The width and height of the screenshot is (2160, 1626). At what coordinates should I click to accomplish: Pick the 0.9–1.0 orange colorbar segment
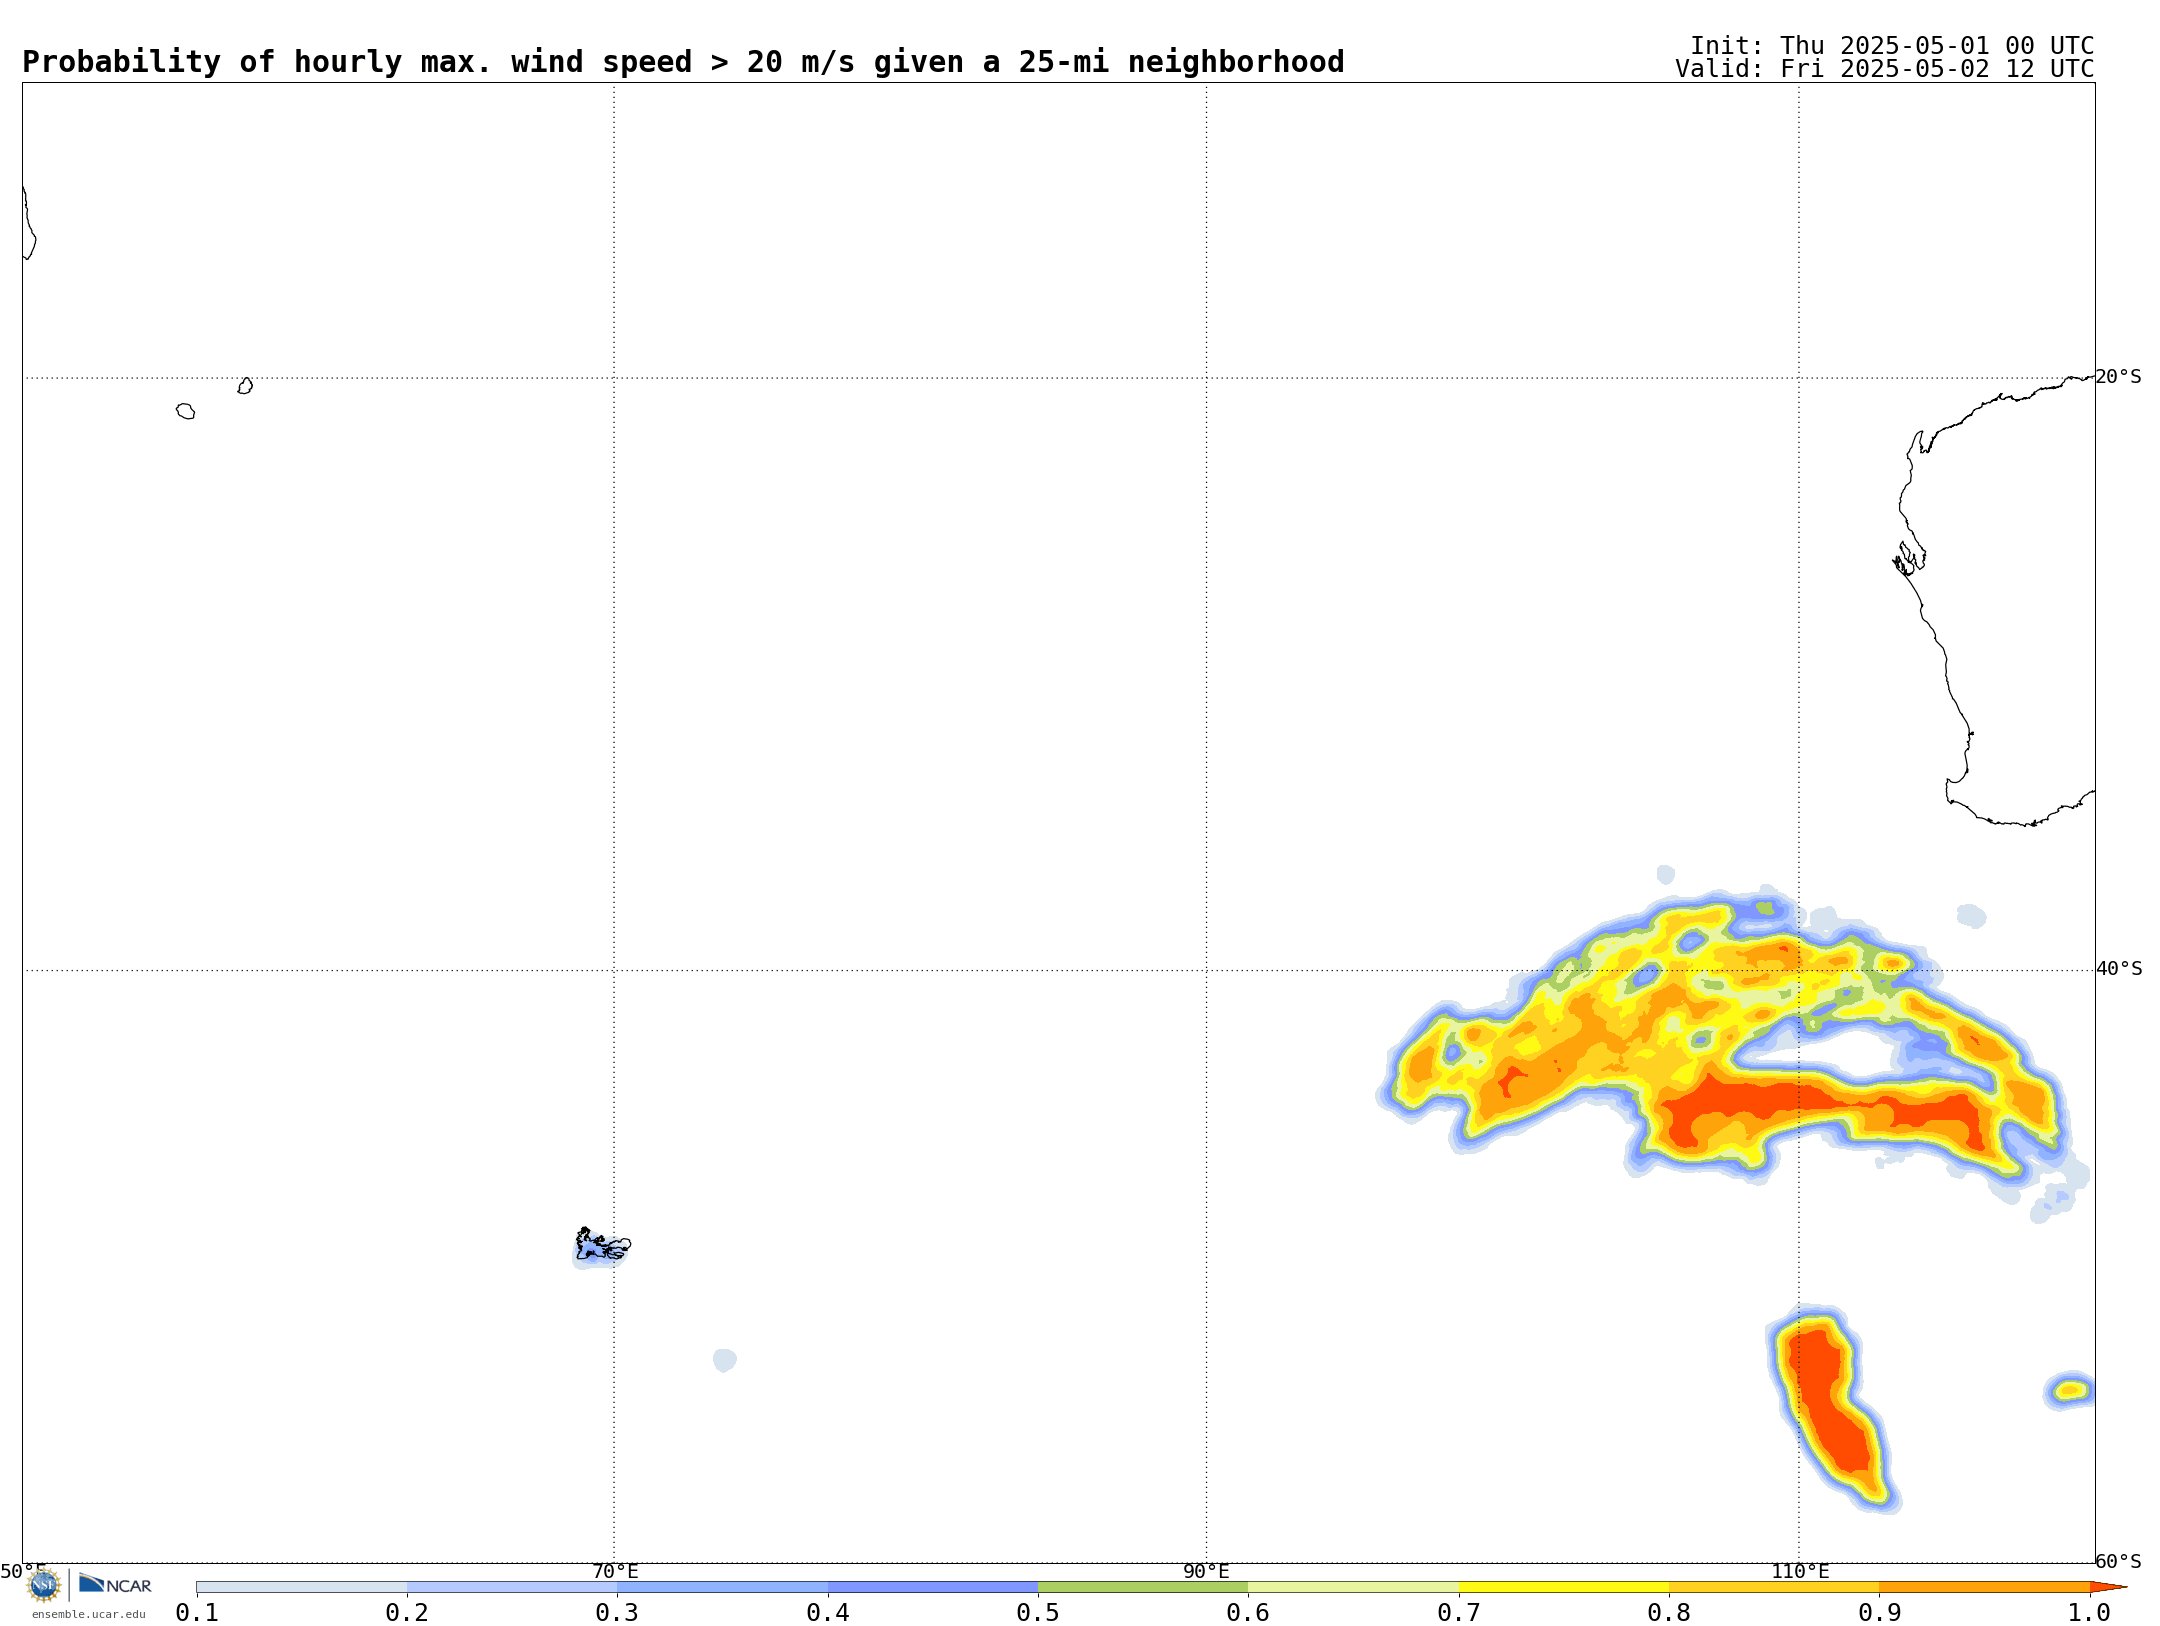[x=1985, y=1587]
